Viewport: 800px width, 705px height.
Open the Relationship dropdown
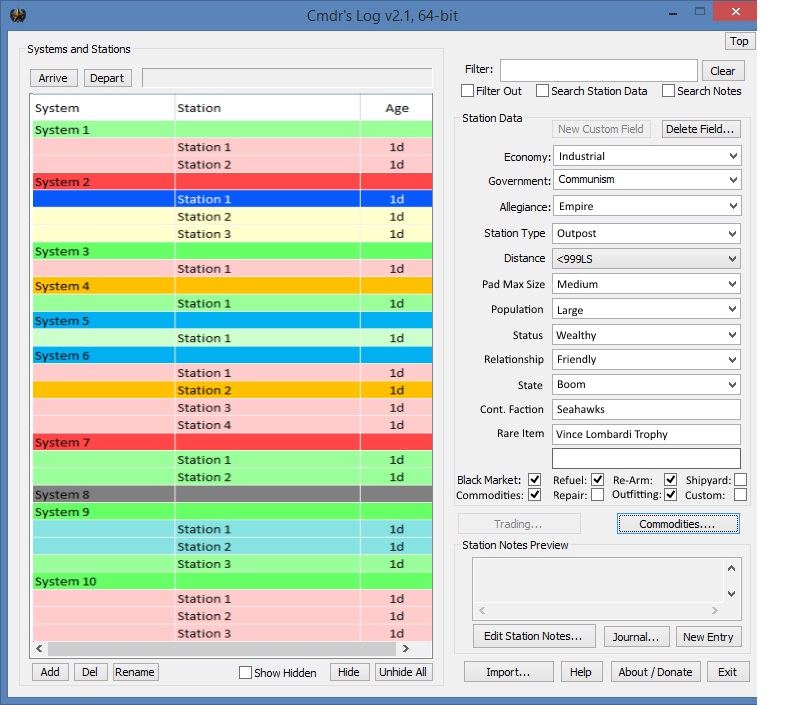(x=646, y=360)
